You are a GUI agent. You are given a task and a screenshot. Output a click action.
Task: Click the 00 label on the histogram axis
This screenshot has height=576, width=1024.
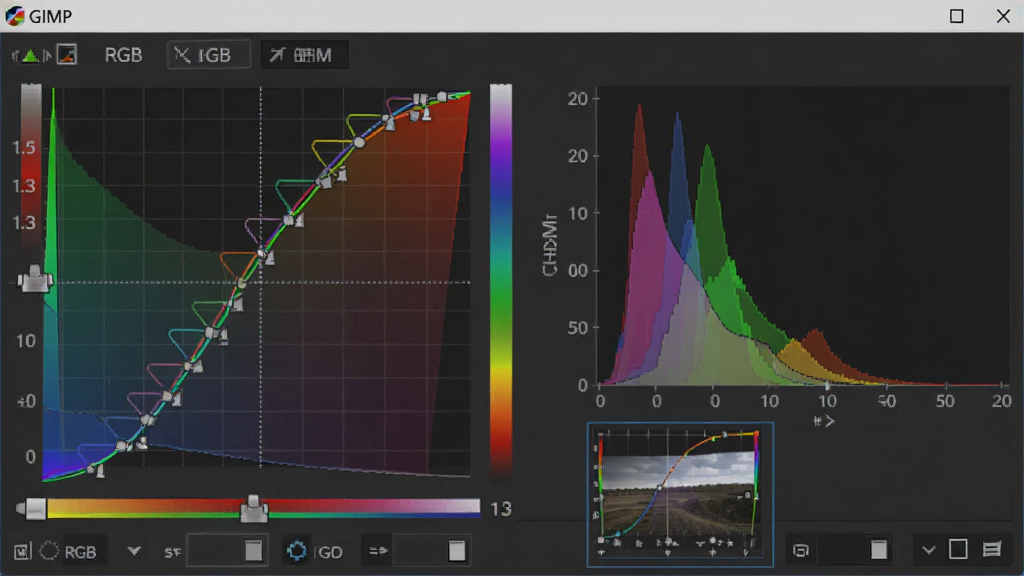pyautogui.click(x=578, y=271)
